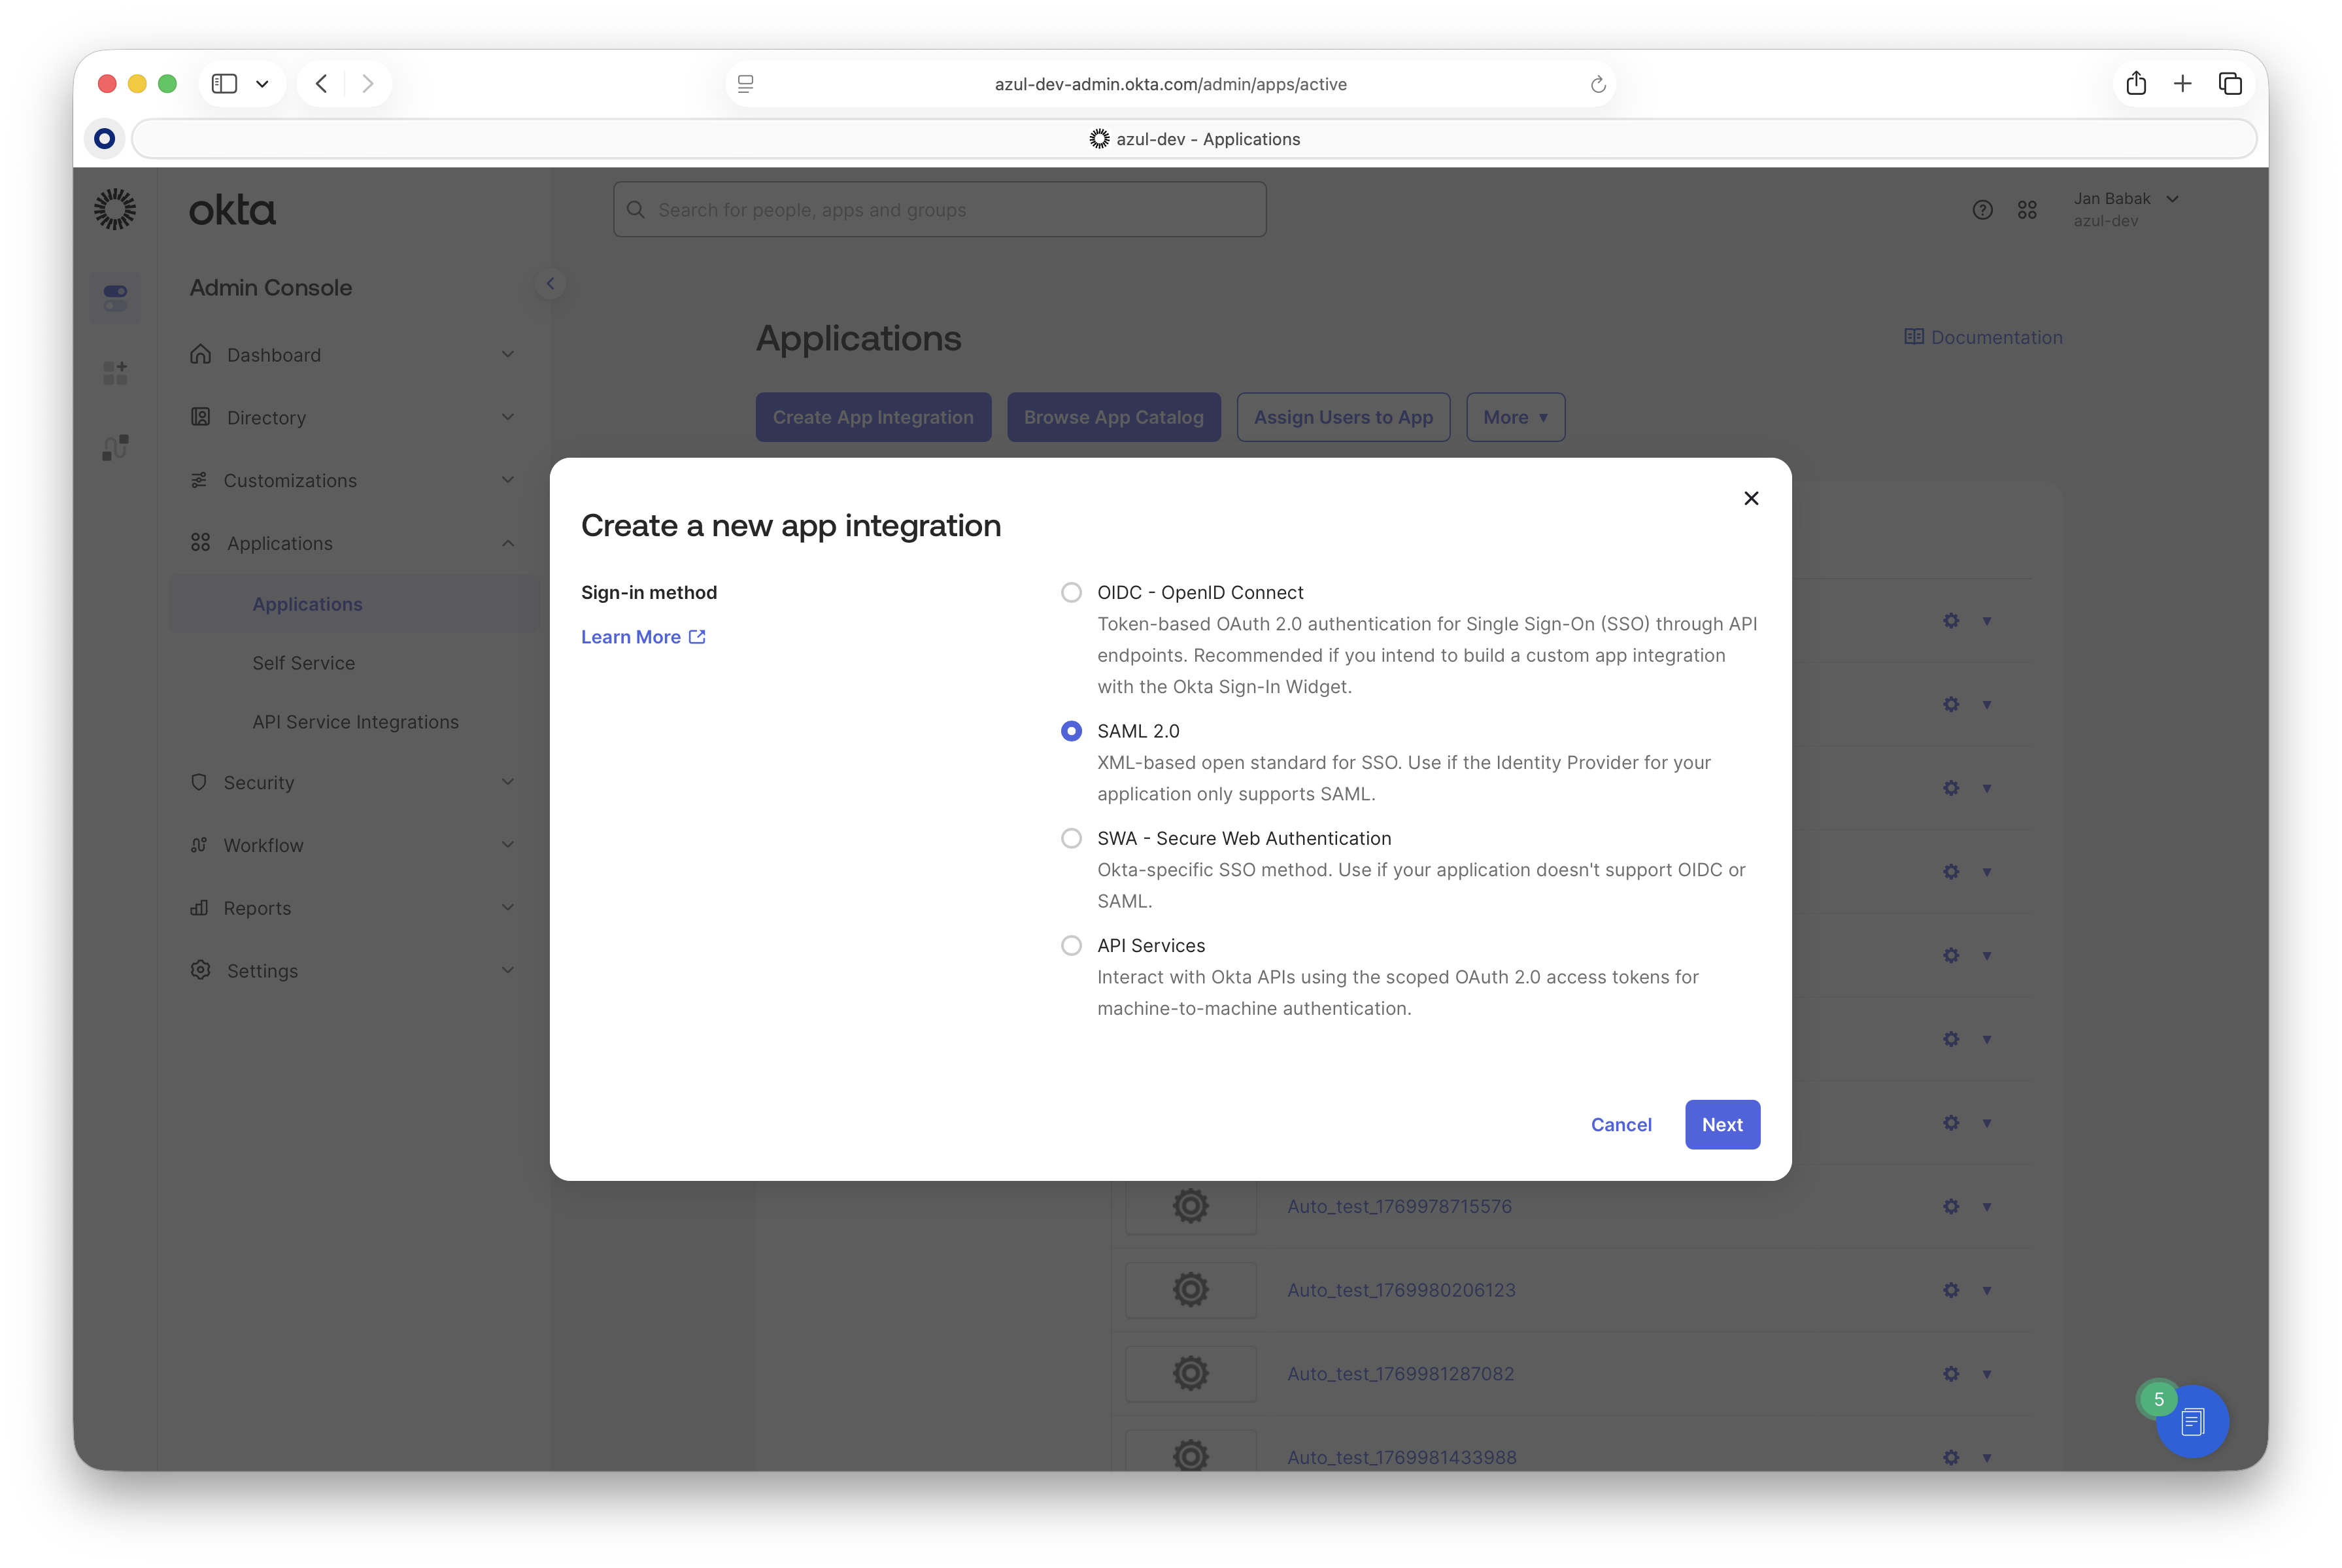Expand the Security section chevron
This screenshot has width=2342, height=1568.
[x=508, y=783]
